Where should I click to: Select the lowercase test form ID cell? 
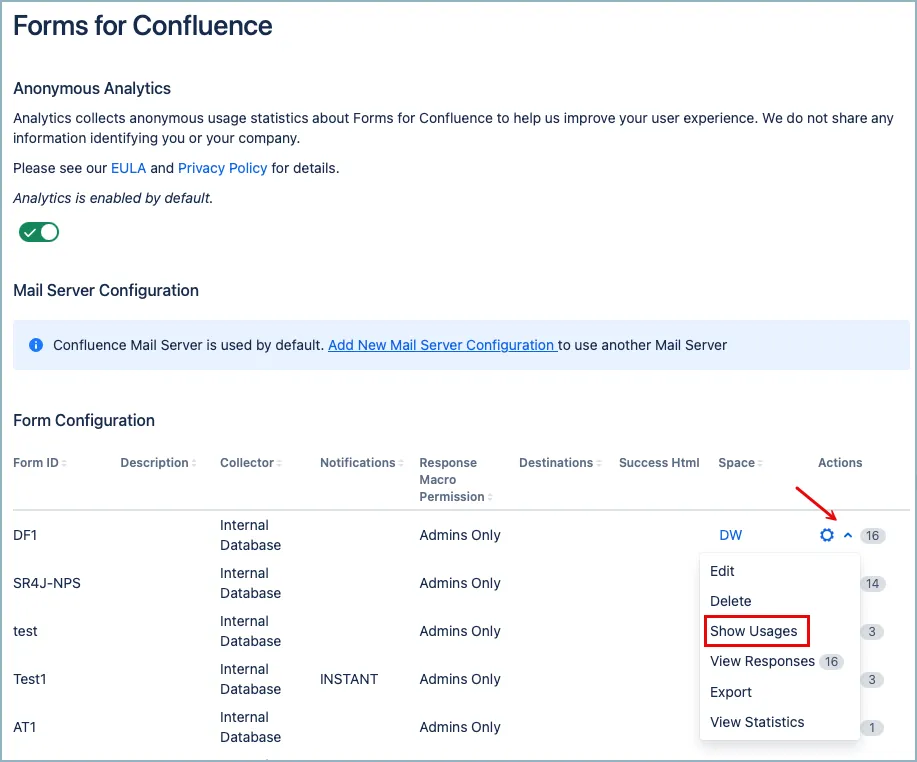point(25,631)
